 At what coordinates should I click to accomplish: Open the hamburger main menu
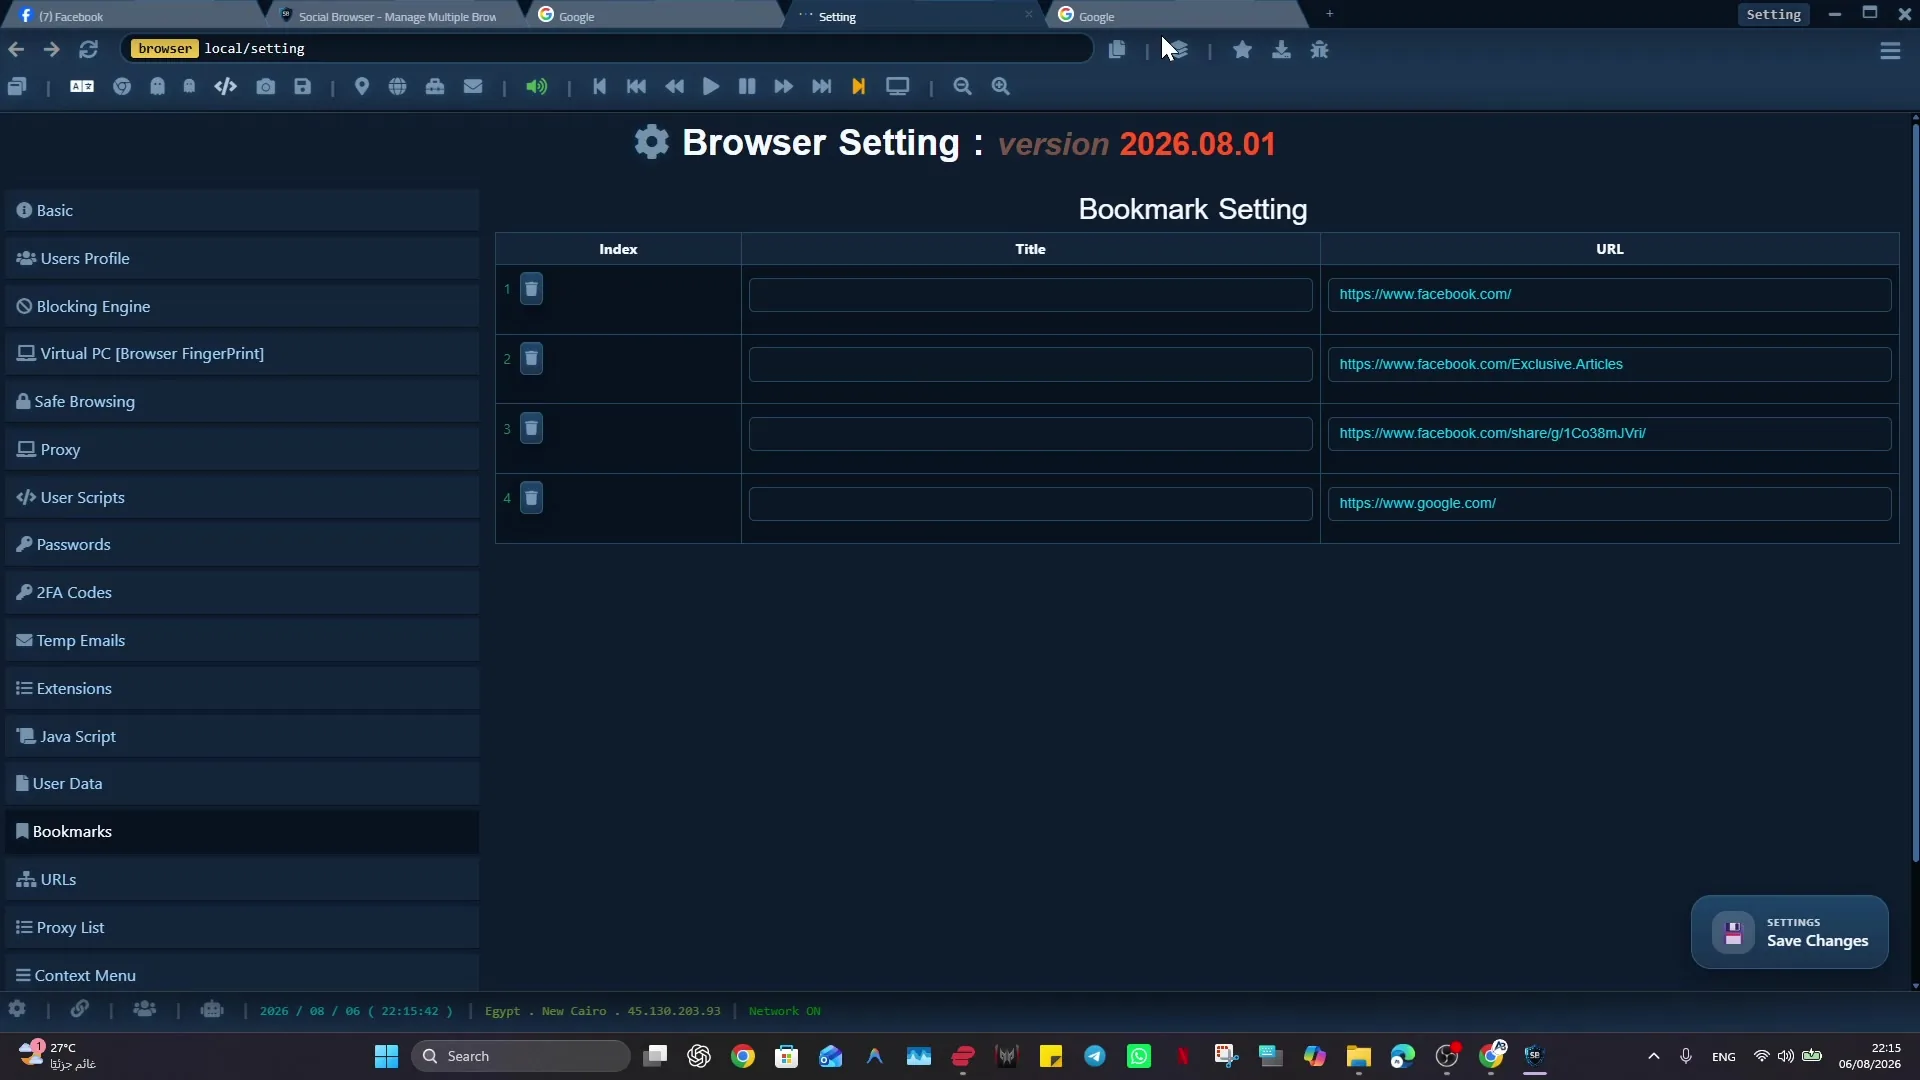point(1890,51)
